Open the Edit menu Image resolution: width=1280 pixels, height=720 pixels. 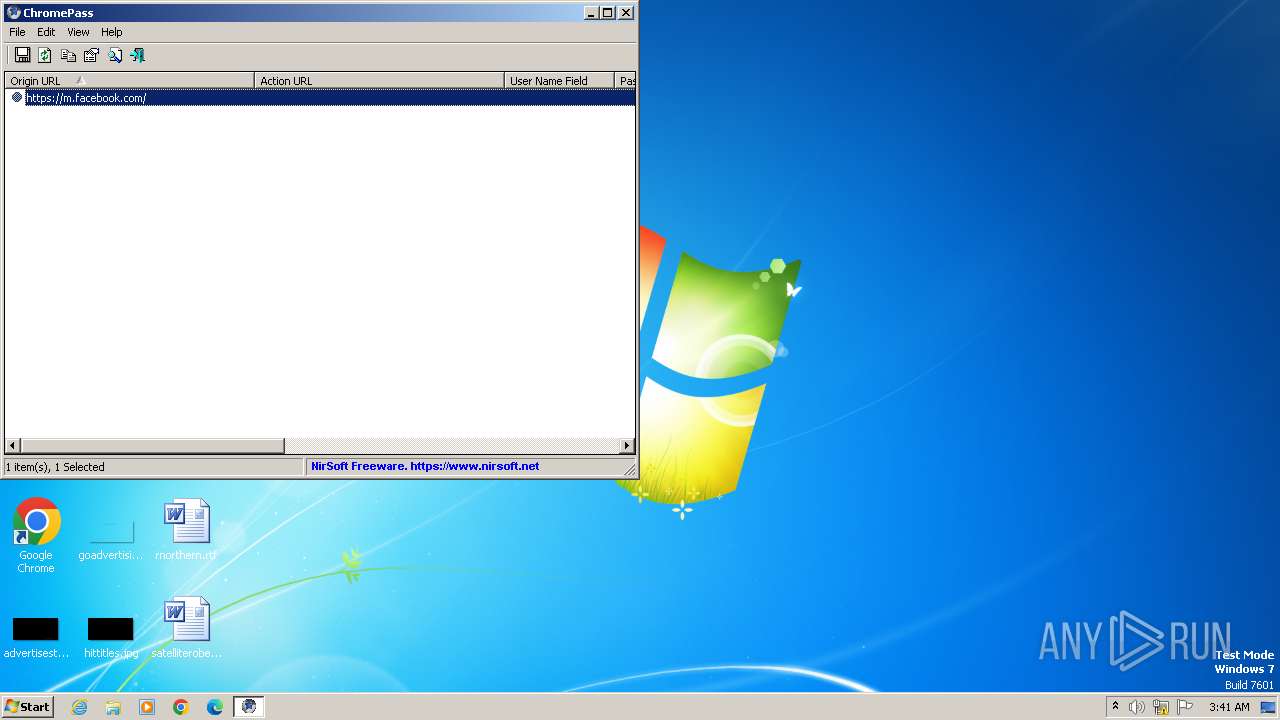pyautogui.click(x=46, y=32)
